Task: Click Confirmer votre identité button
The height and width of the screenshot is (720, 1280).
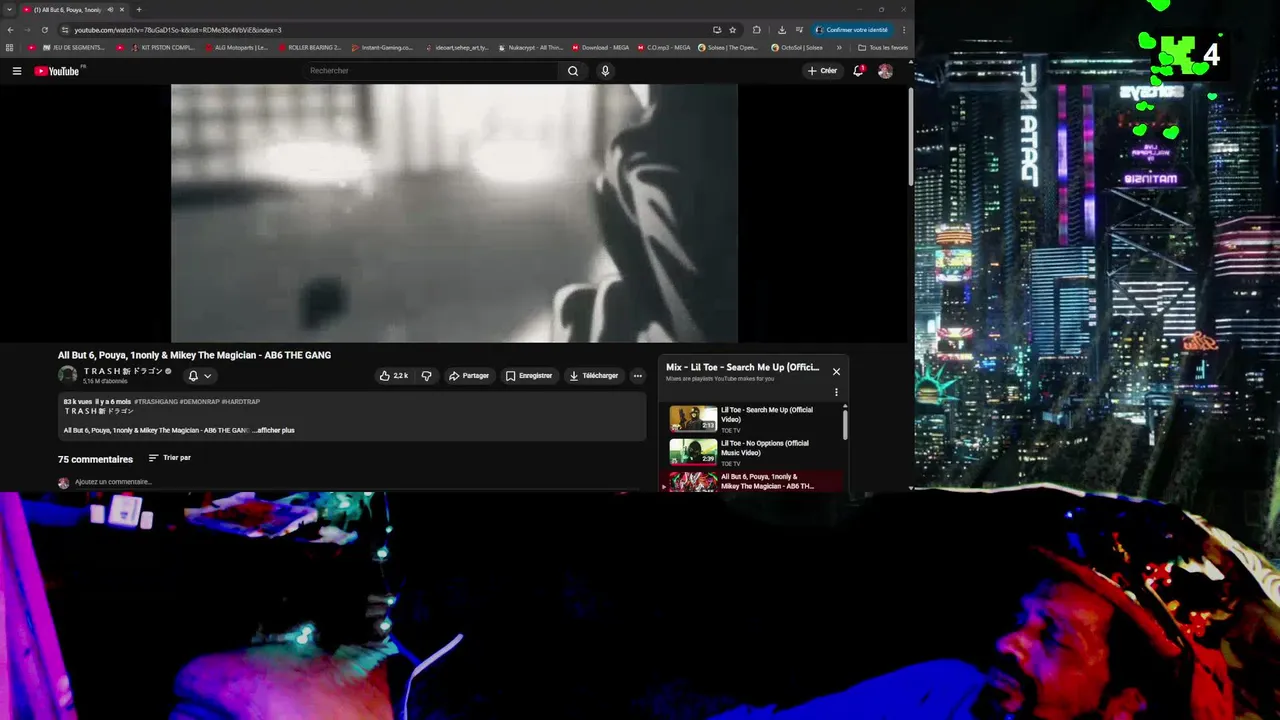Action: tap(852, 30)
